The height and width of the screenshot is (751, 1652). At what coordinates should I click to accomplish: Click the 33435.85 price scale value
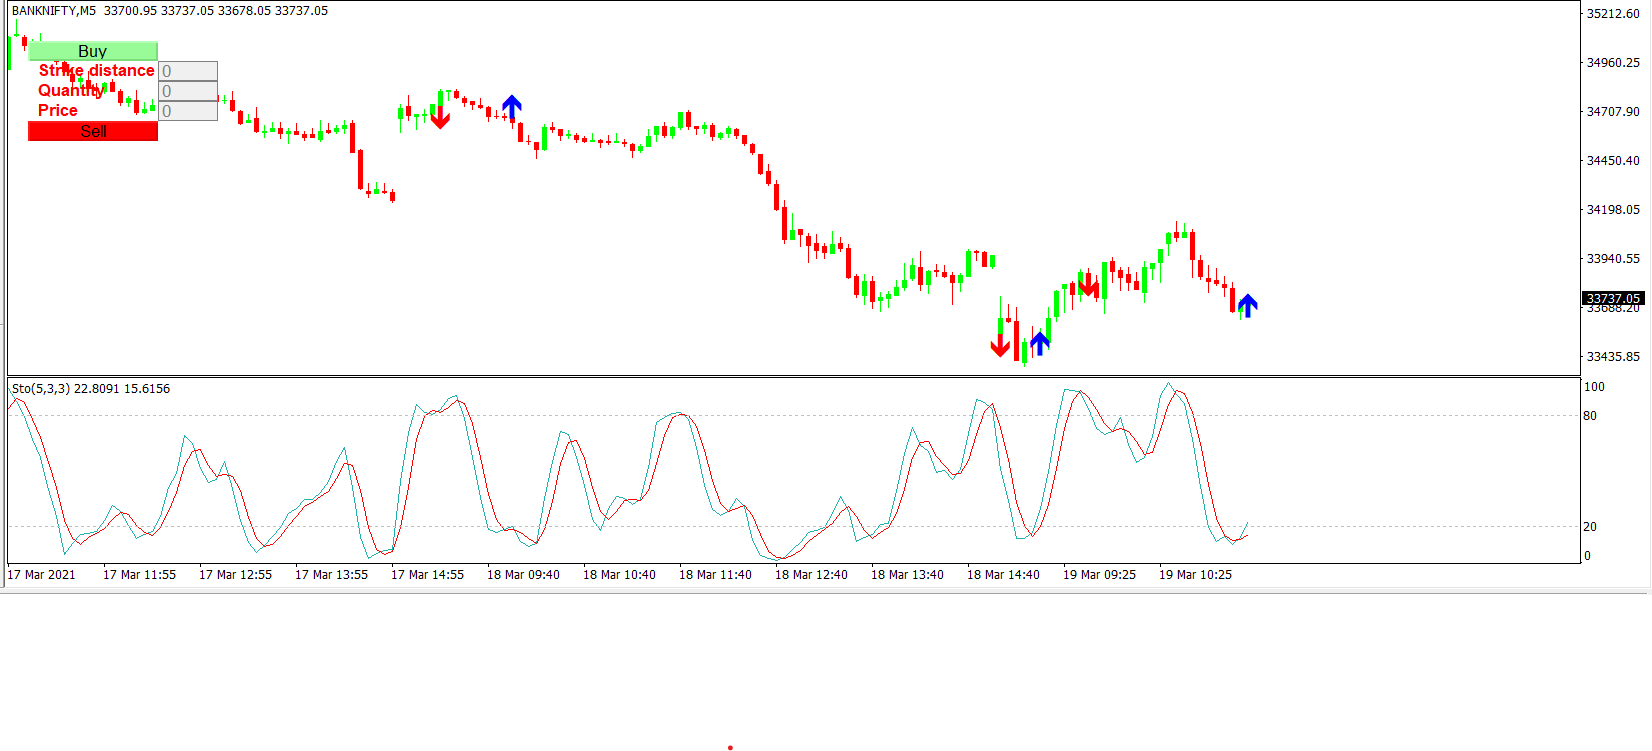point(1613,357)
